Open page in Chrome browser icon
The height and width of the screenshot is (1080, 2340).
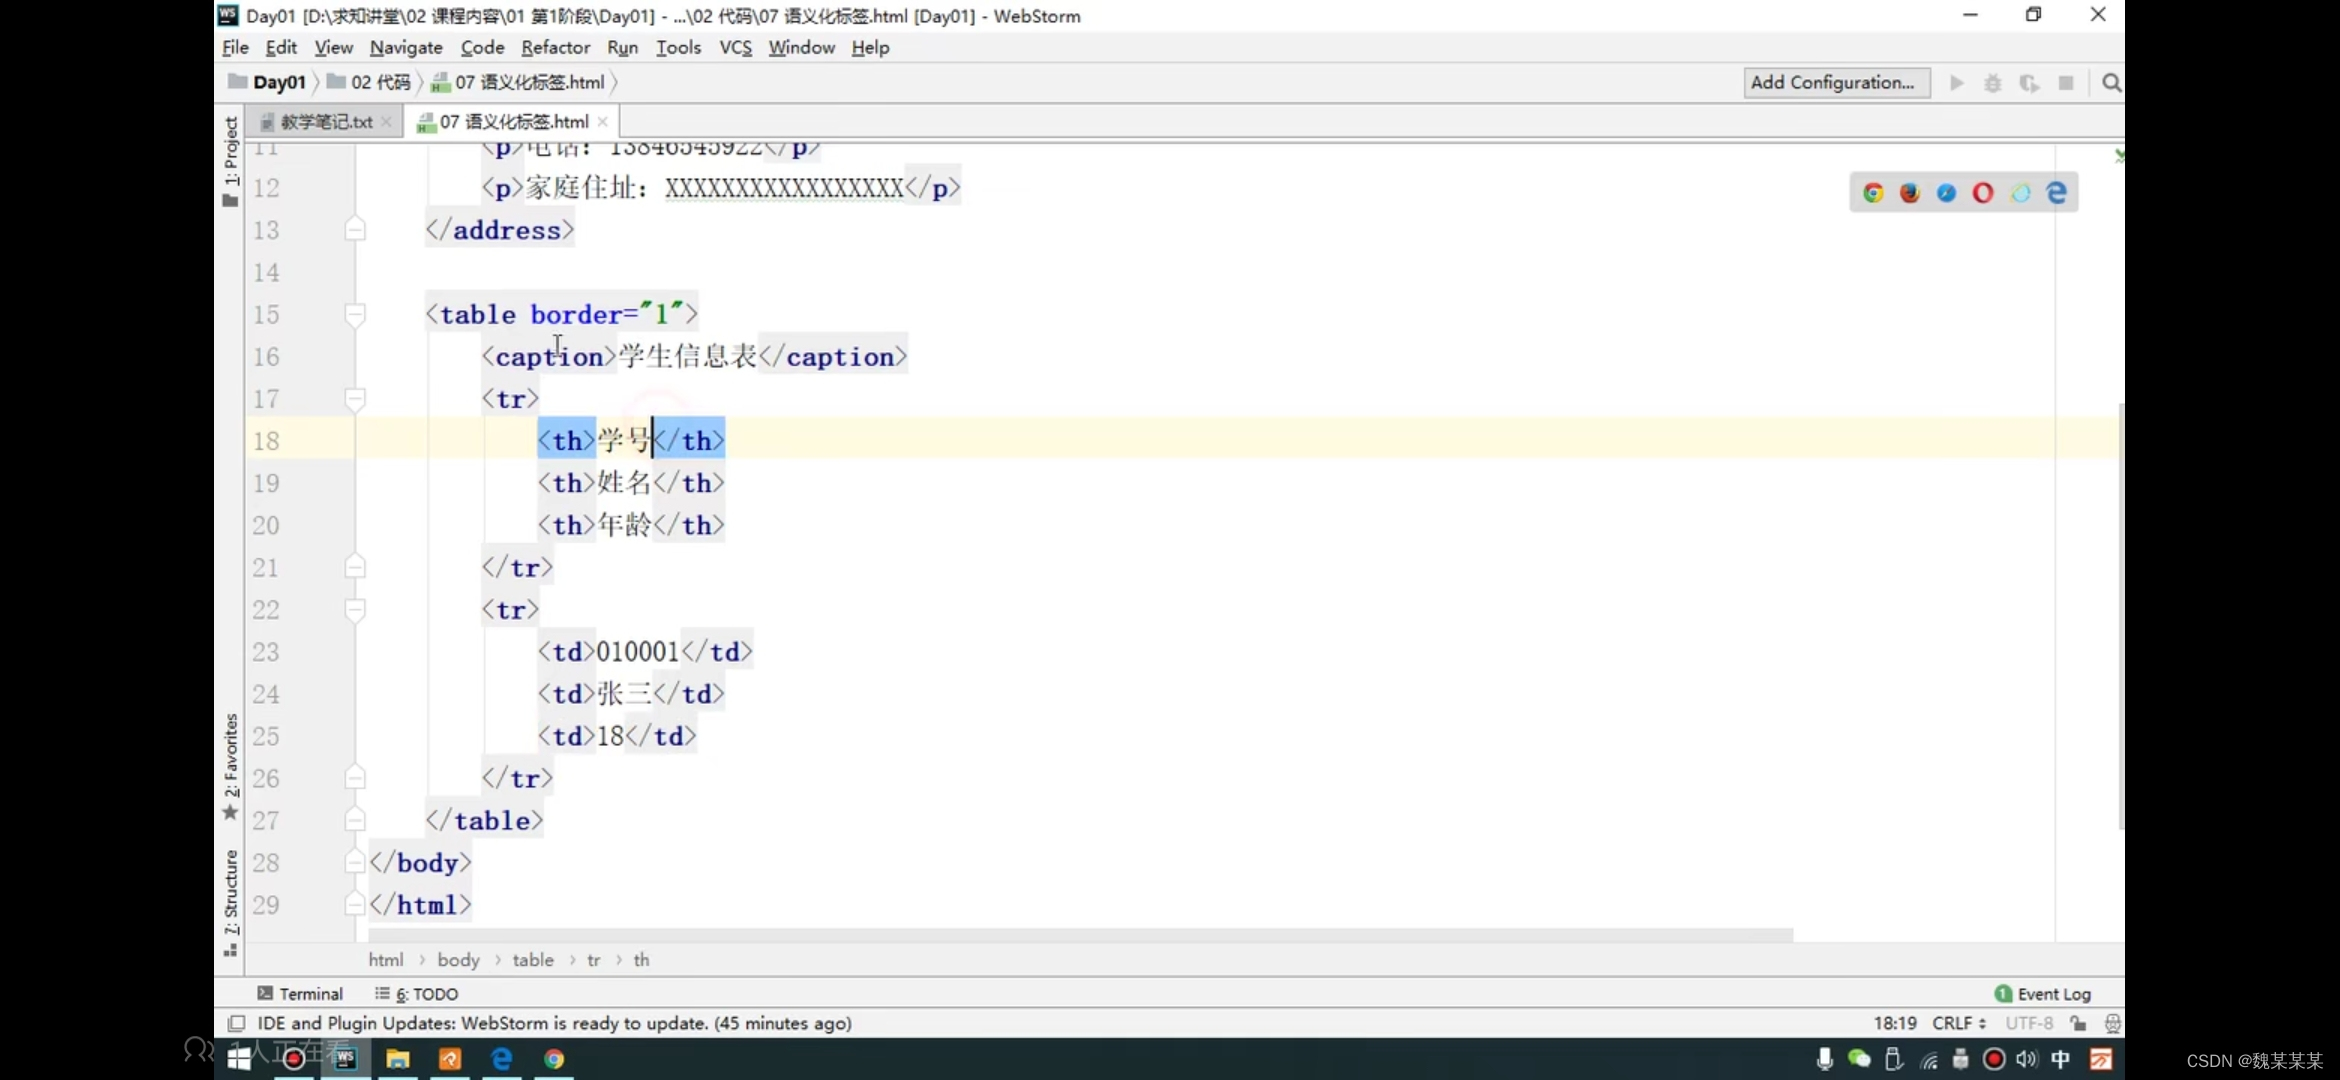coord(1873,193)
